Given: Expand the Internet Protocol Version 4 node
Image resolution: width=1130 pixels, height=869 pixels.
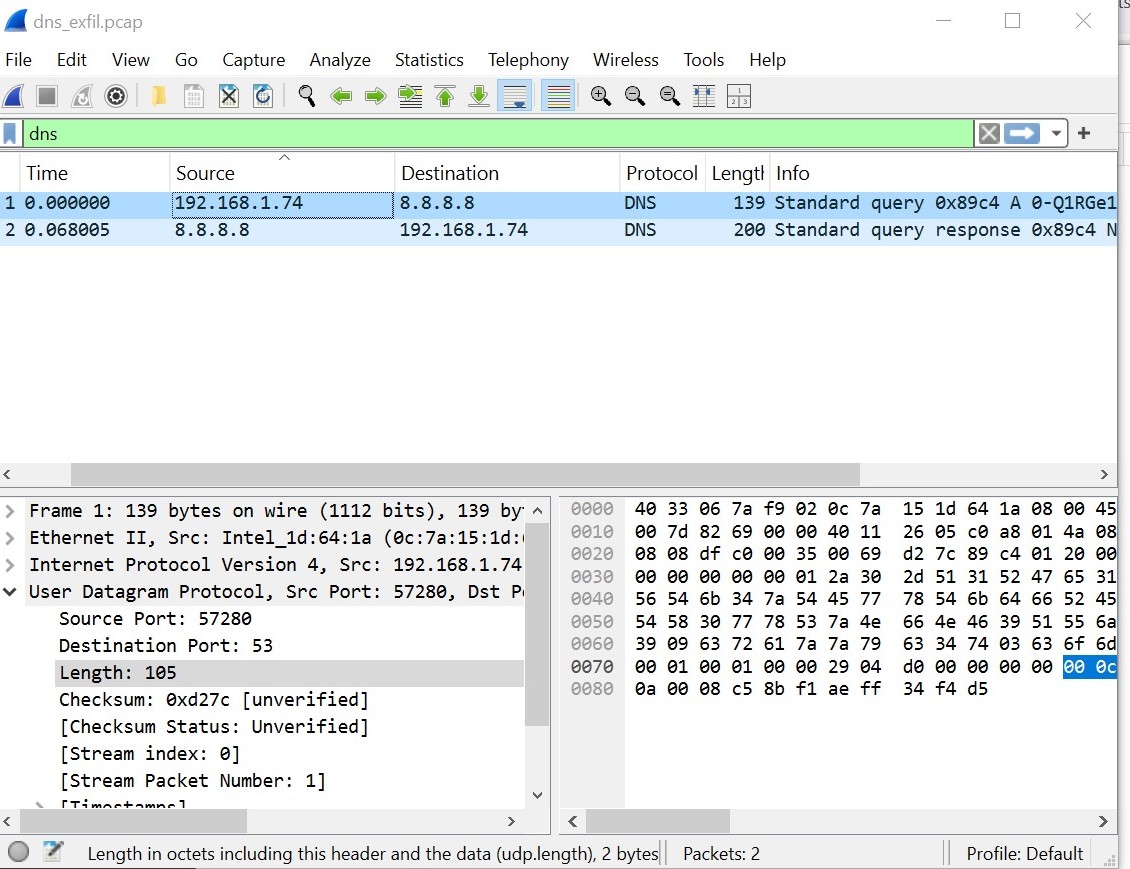Looking at the screenshot, I should tap(10, 565).
